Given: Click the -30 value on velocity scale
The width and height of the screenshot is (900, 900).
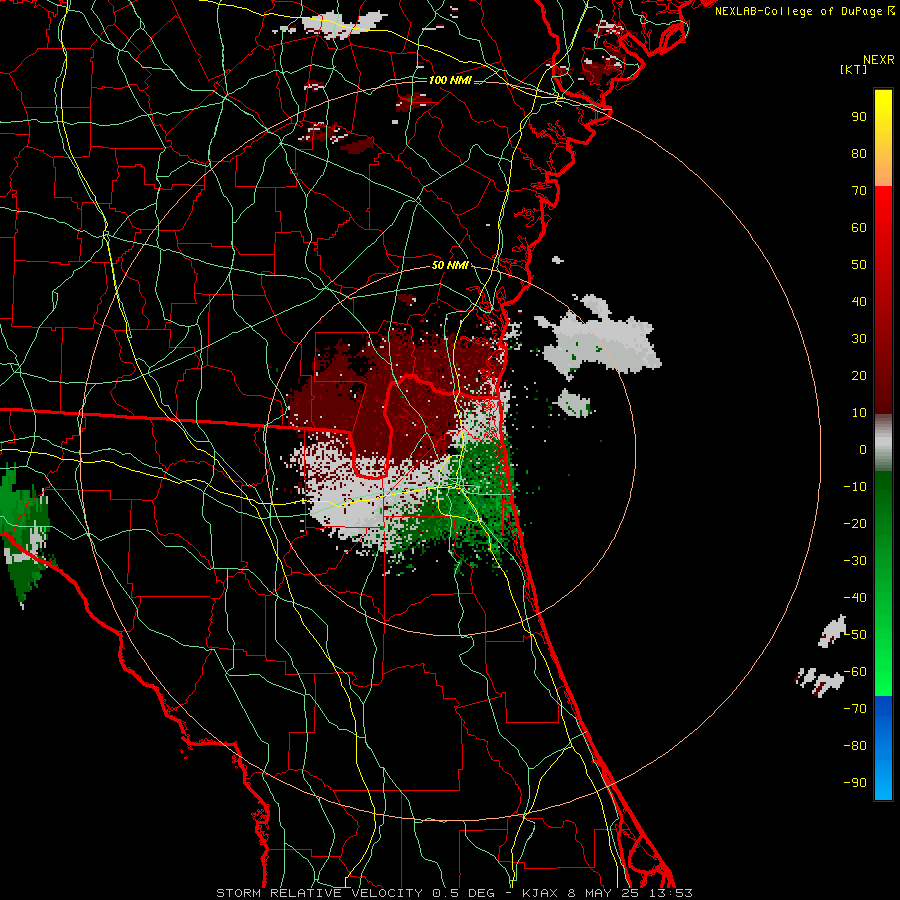Looking at the screenshot, I should [x=855, y=561].
